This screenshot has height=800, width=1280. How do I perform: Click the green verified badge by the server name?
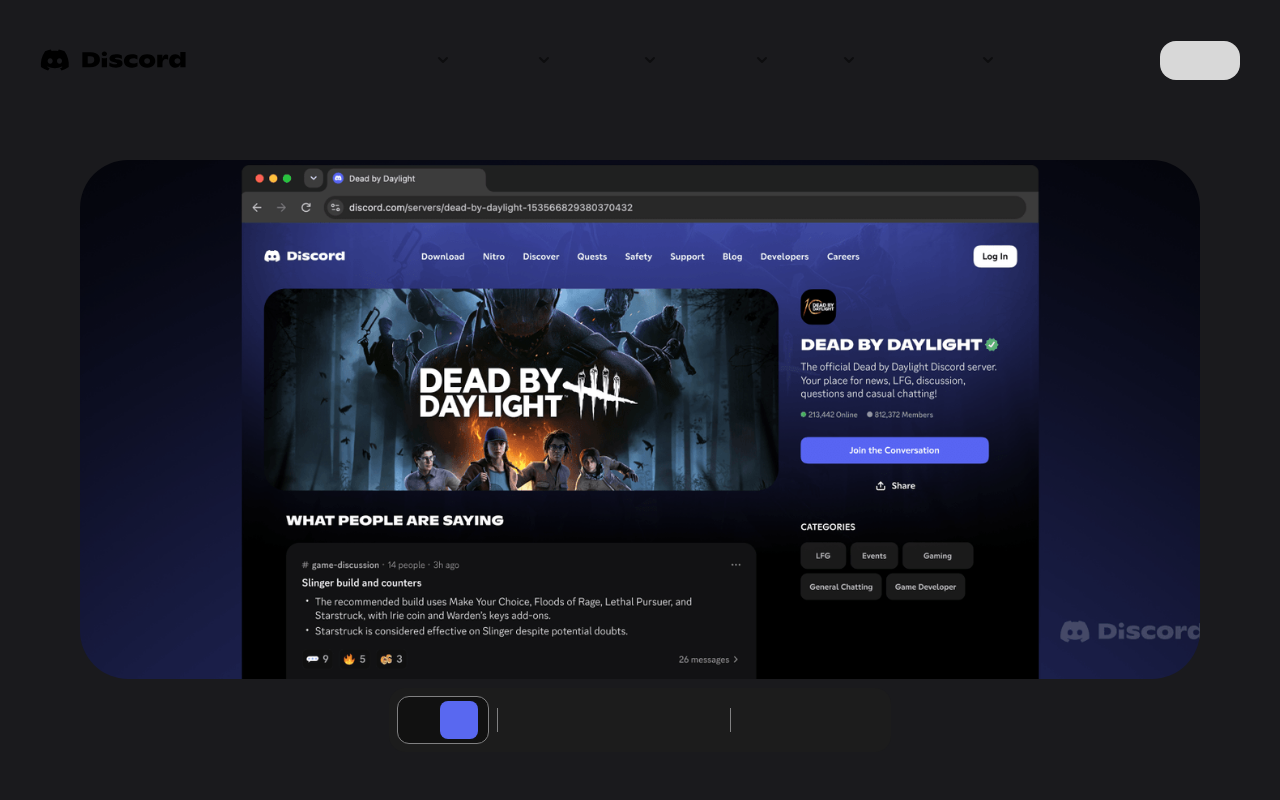(x=992, y=344)
